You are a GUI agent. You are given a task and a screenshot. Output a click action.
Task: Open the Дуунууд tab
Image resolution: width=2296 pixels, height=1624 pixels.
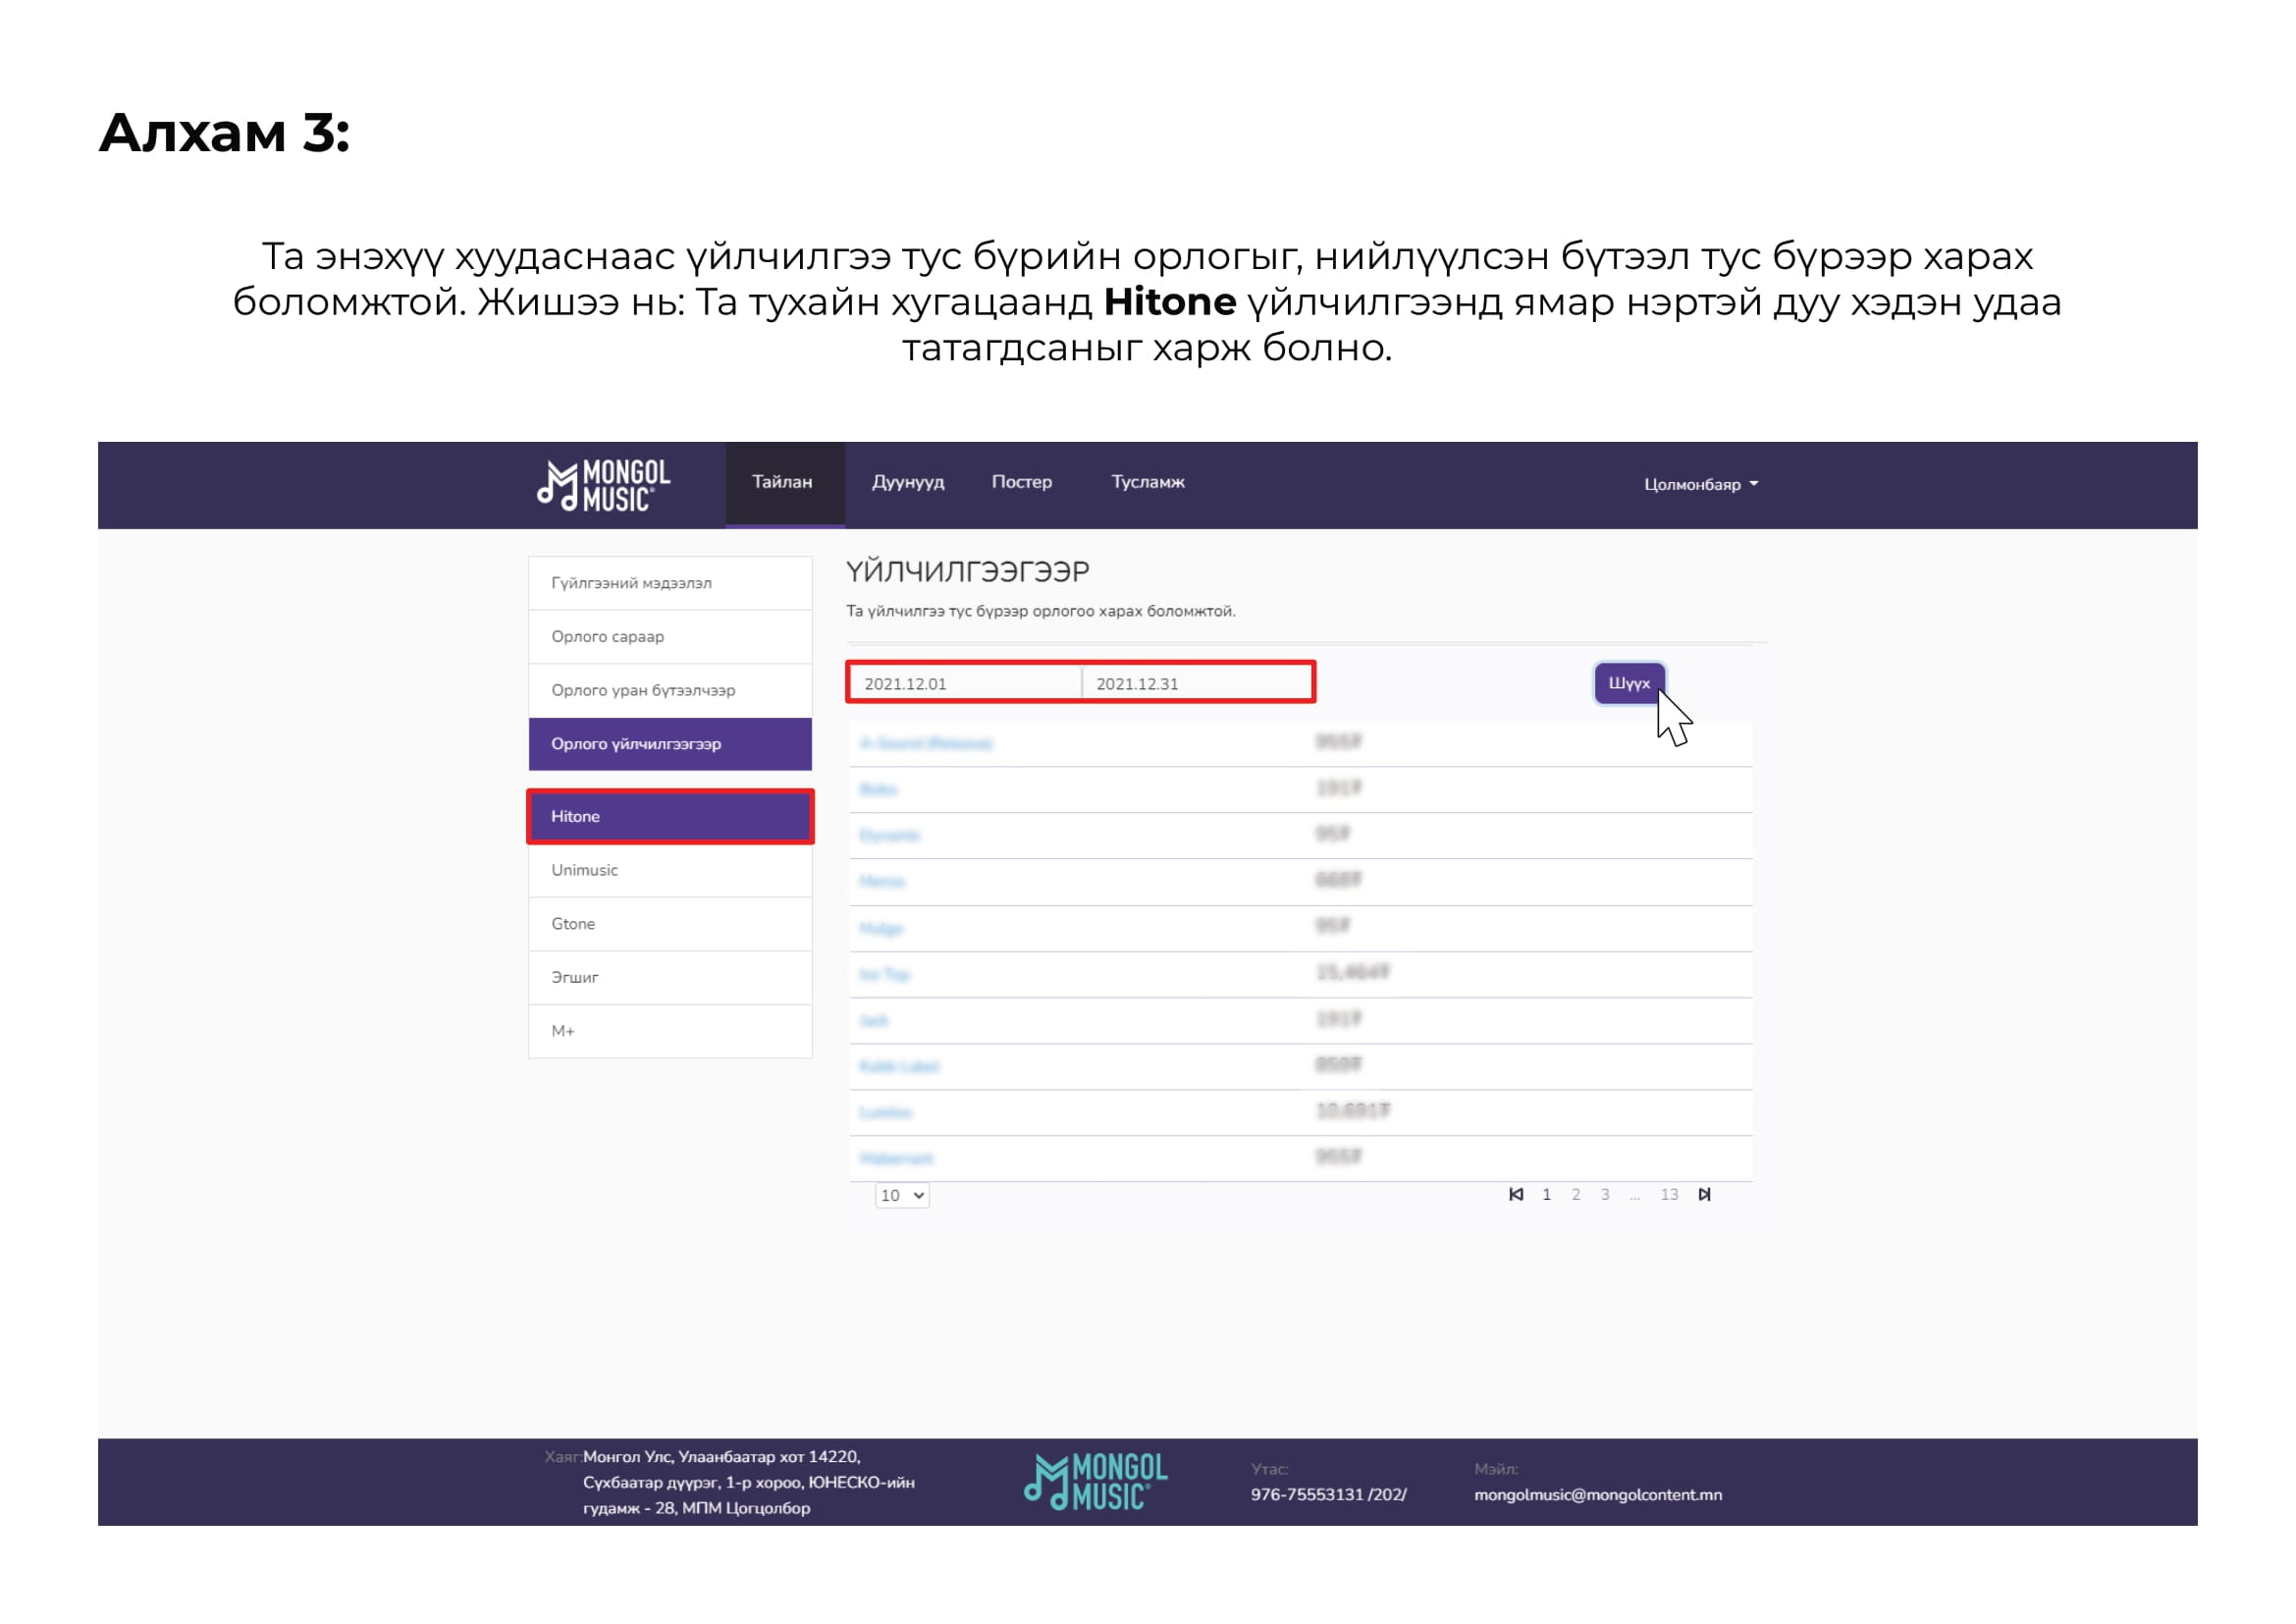coord(907,483)
